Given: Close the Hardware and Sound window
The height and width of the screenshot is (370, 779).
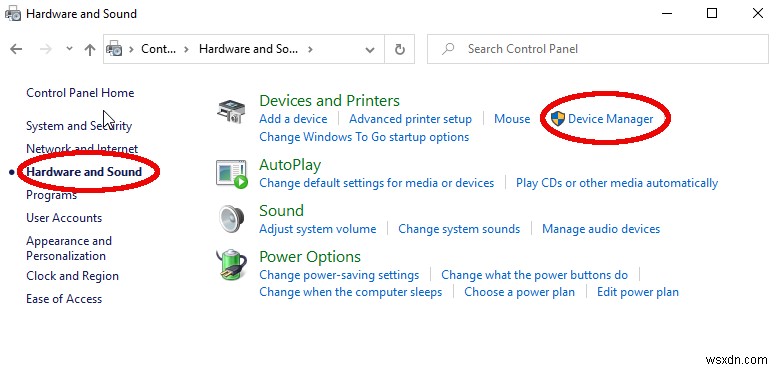Looking at the screenshot, I should [x=758, y=13].
